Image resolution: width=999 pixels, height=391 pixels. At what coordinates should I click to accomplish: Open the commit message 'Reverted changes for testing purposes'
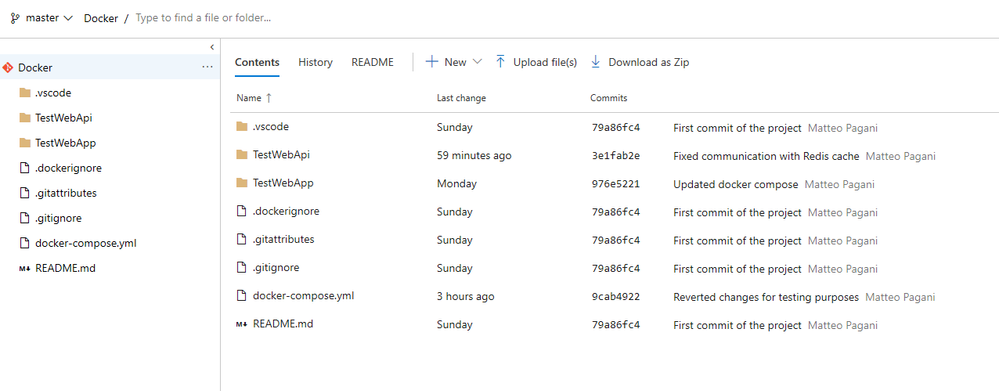coord(766,297)
